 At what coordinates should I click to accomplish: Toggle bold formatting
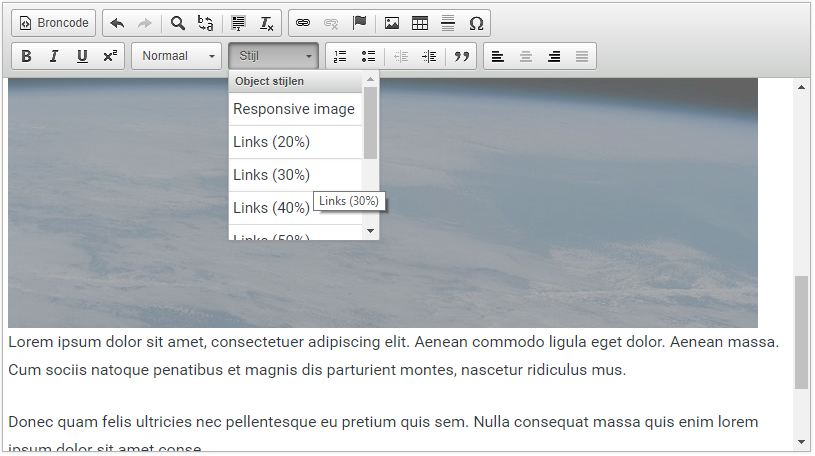[x=26, y=56]
